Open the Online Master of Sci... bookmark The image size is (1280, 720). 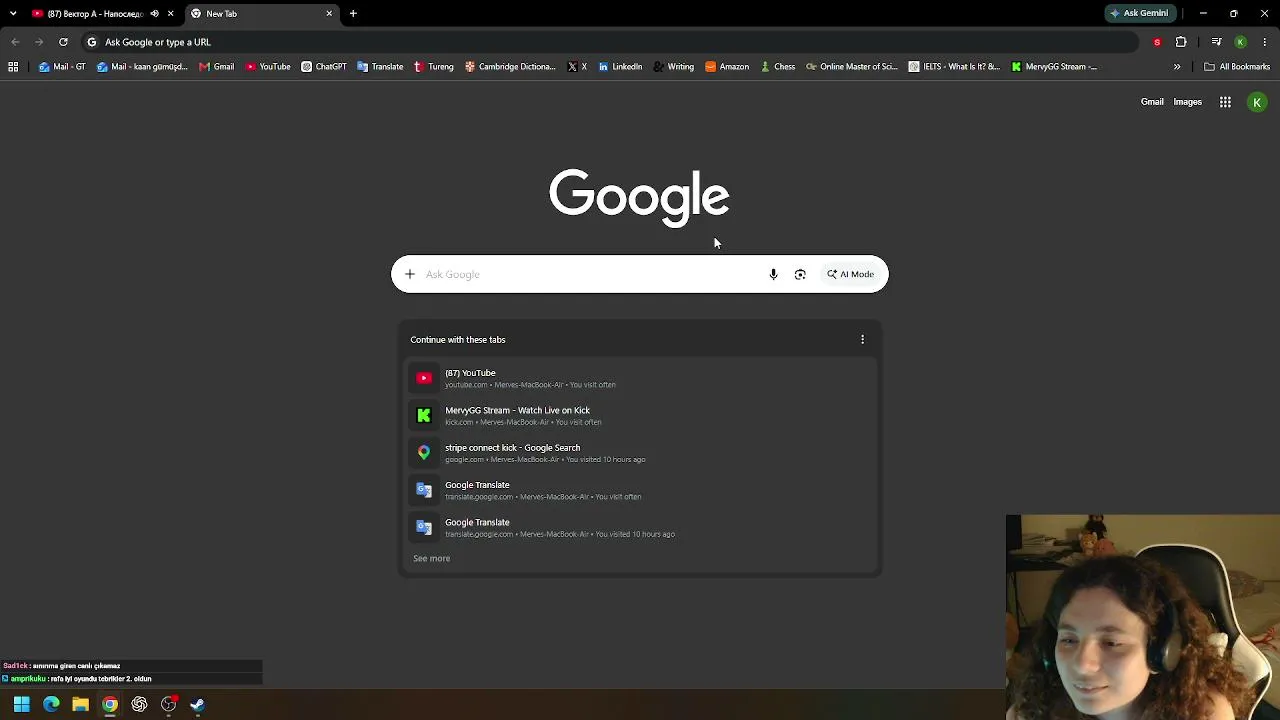(852, 67)
